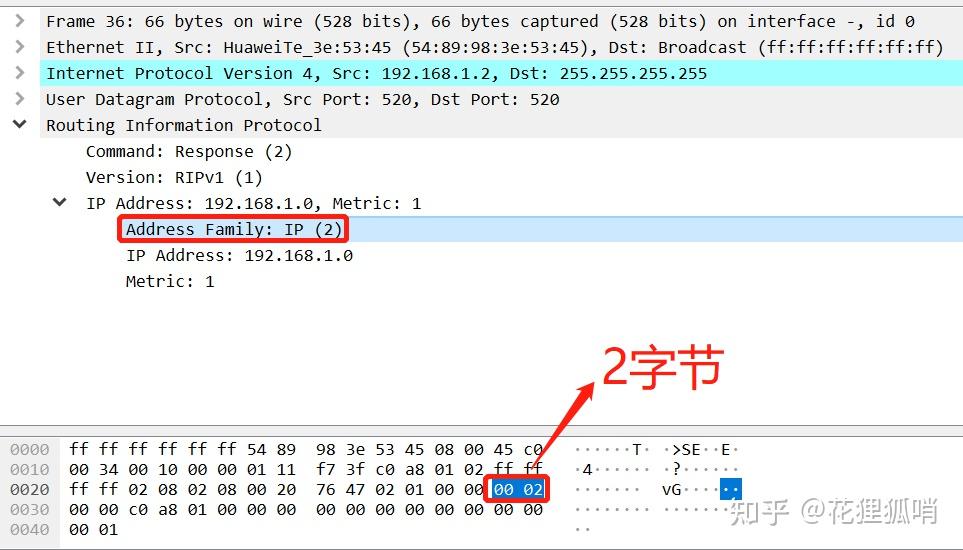
Task: Collapse the IP Address 192.168.1.0, Metric: 1 entry
Action: pos(60,202)
